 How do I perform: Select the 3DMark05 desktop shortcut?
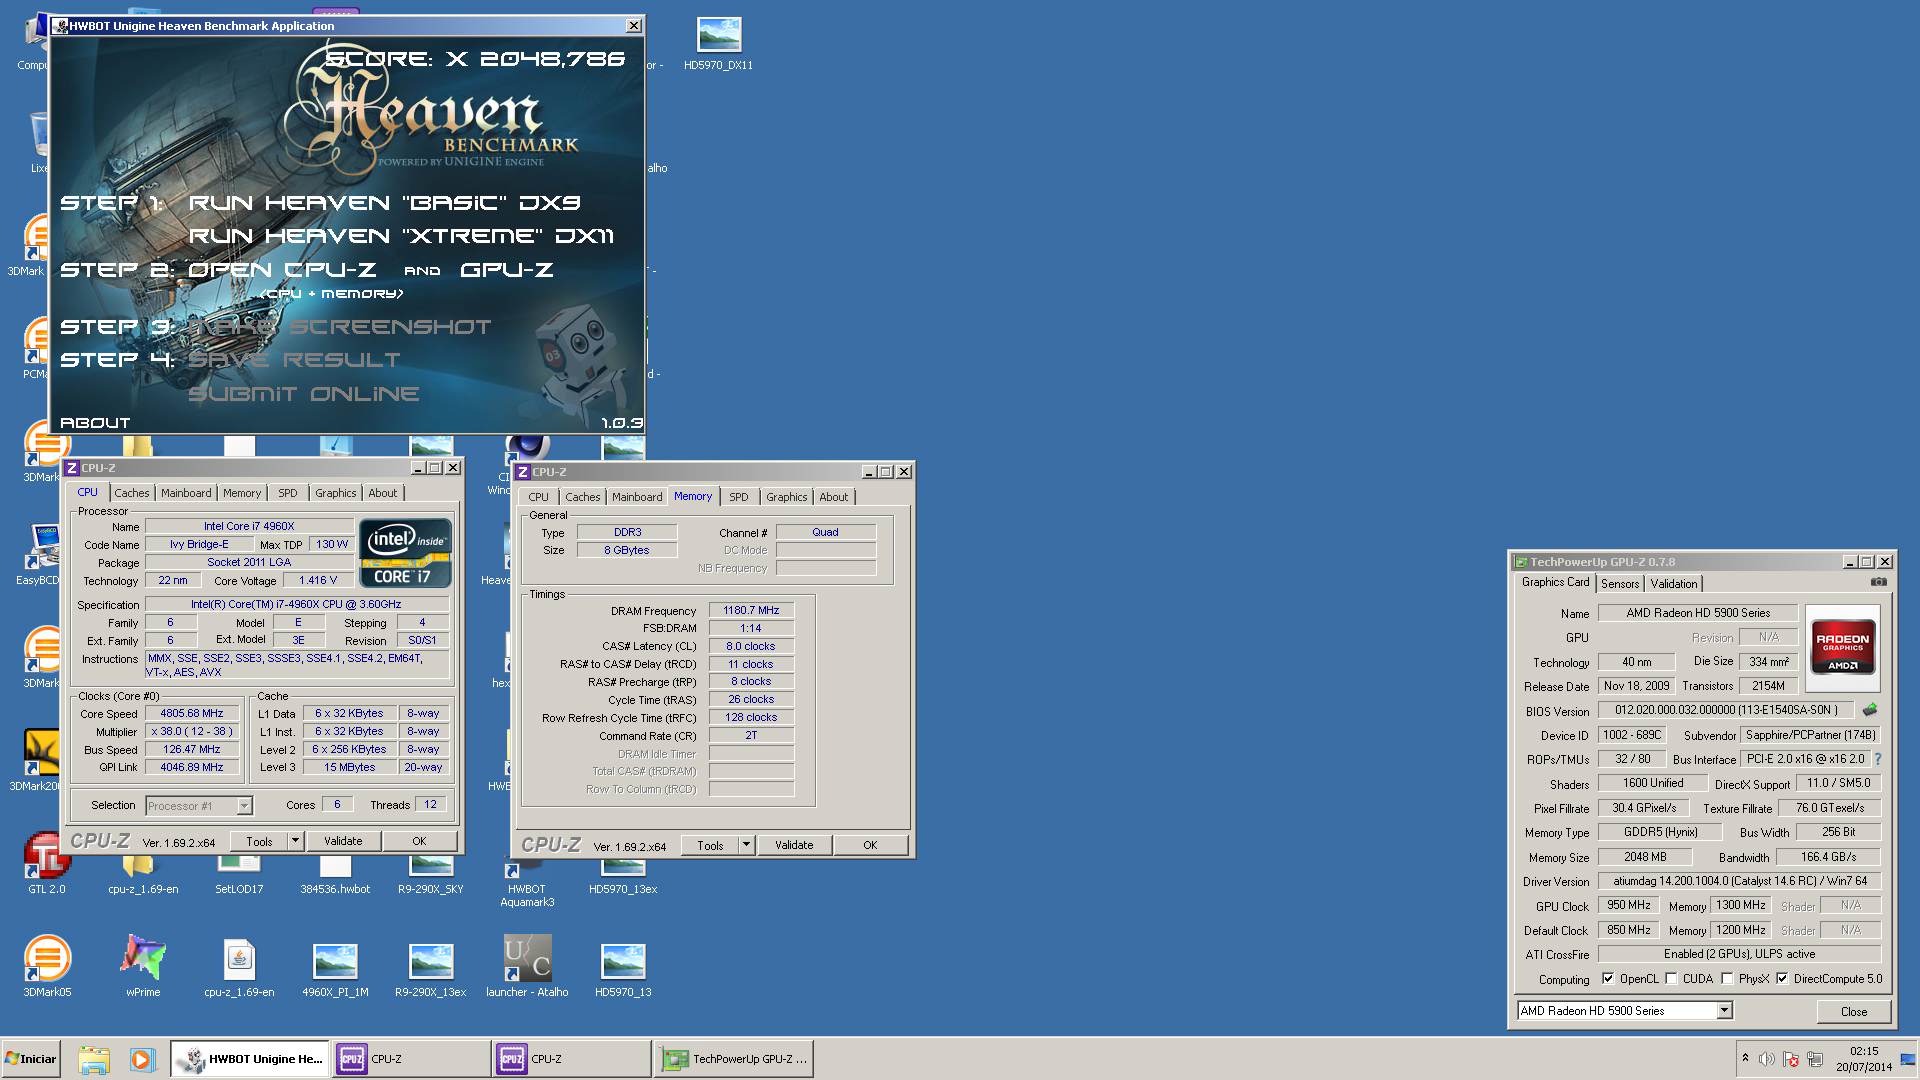pyautogui.click(x=47, y=966)
